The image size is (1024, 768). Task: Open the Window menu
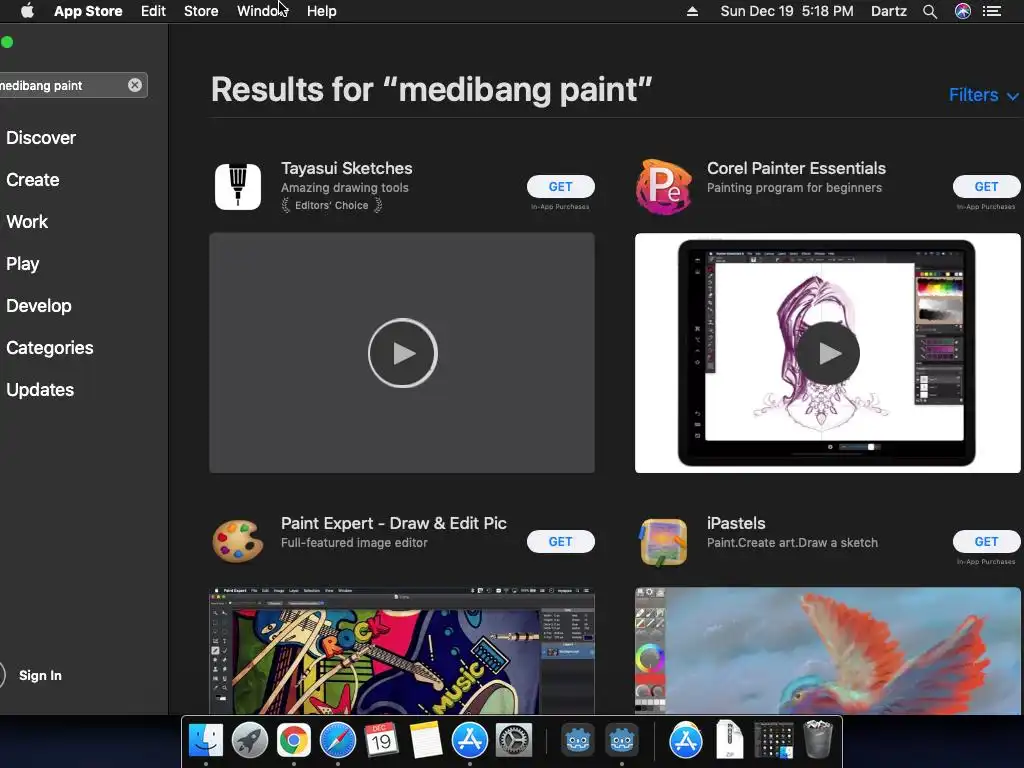262,11
